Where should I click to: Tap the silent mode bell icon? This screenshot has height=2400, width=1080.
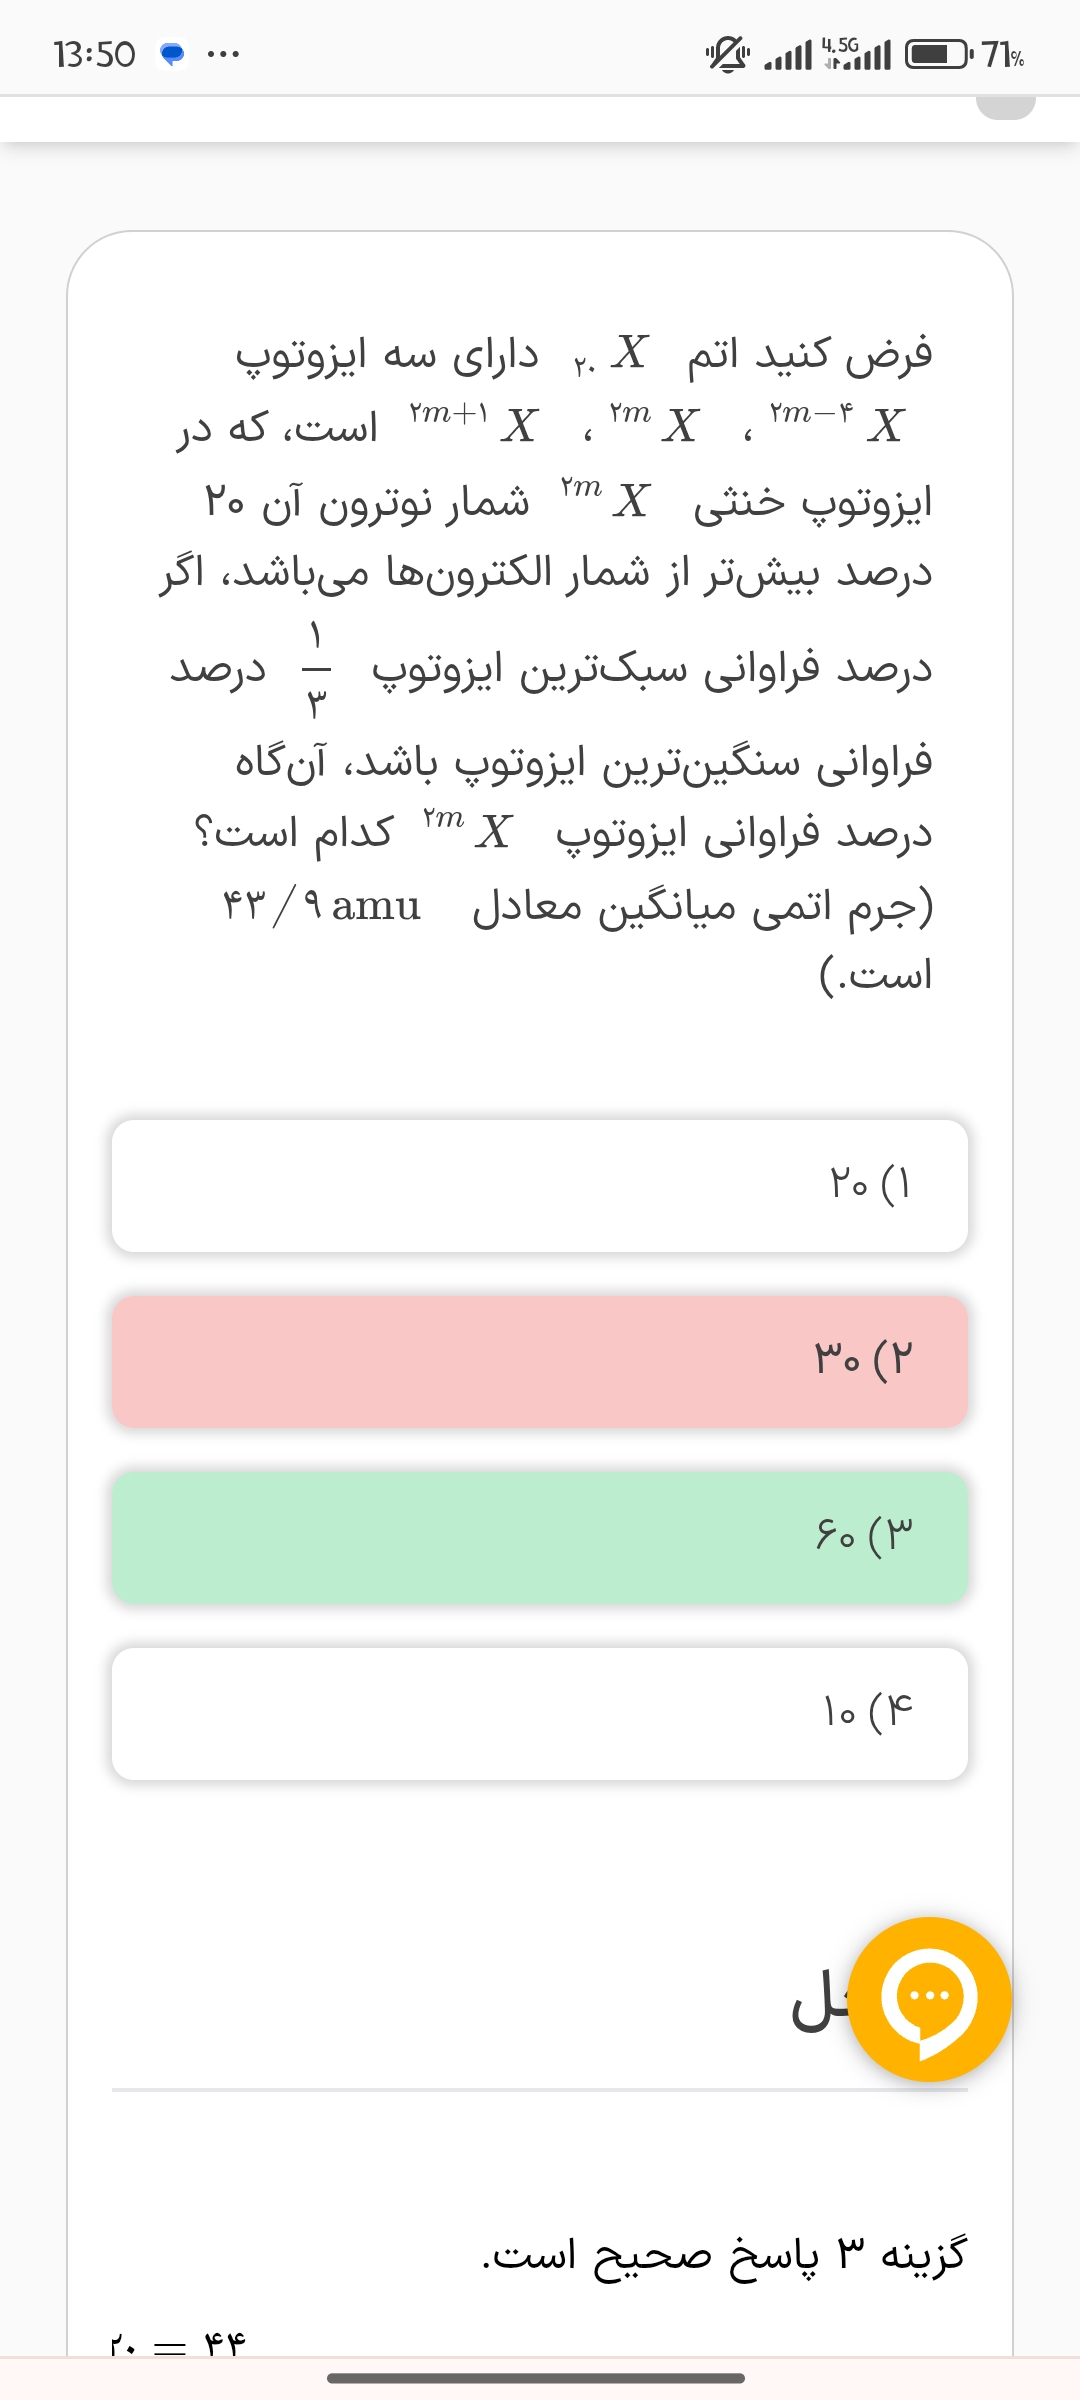tap(727, 54)
